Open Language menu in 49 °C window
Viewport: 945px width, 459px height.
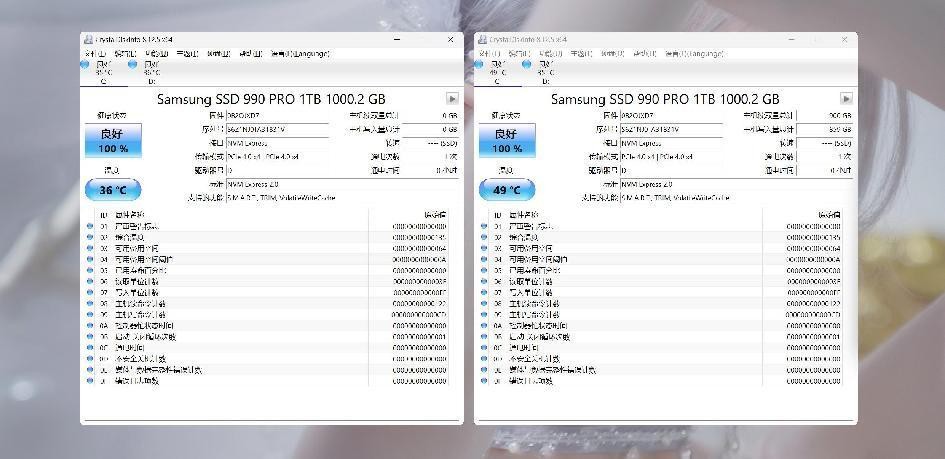[694, 54]
